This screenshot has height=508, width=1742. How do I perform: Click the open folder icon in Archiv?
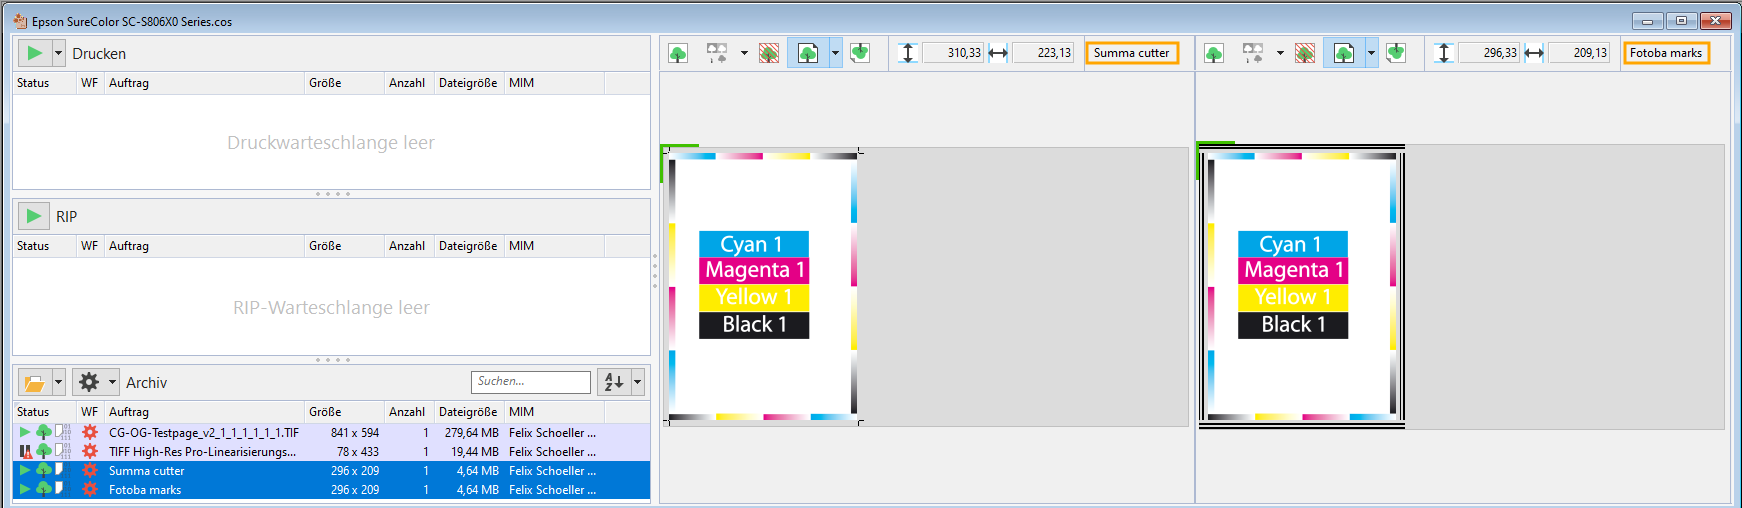click(x=34, y=383)
